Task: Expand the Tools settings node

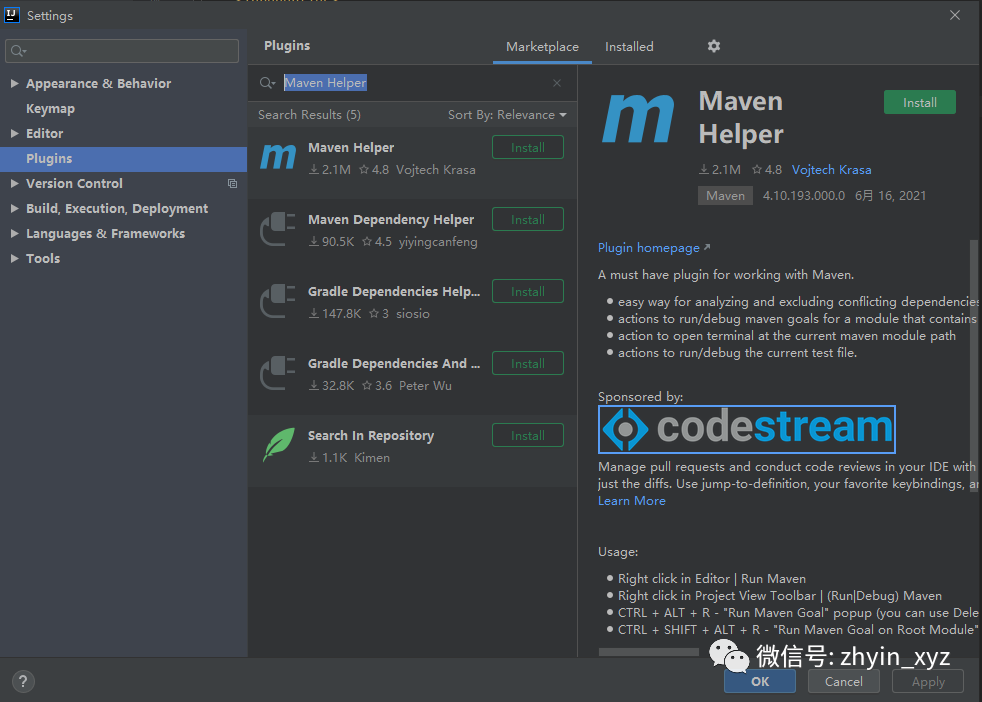Action: pyautogui.click(x=14, y=258)
